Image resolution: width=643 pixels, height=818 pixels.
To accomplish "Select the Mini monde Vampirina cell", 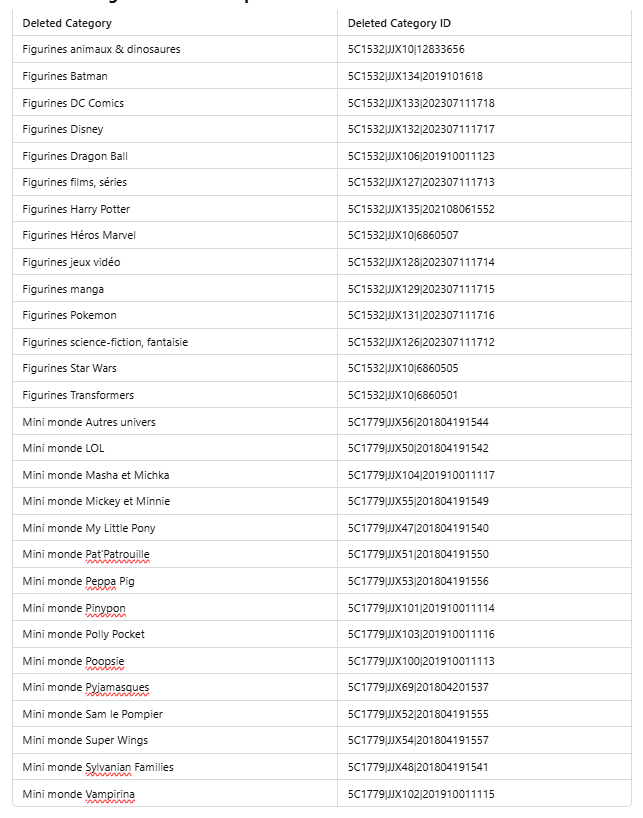I will click(x=78, y=794).
